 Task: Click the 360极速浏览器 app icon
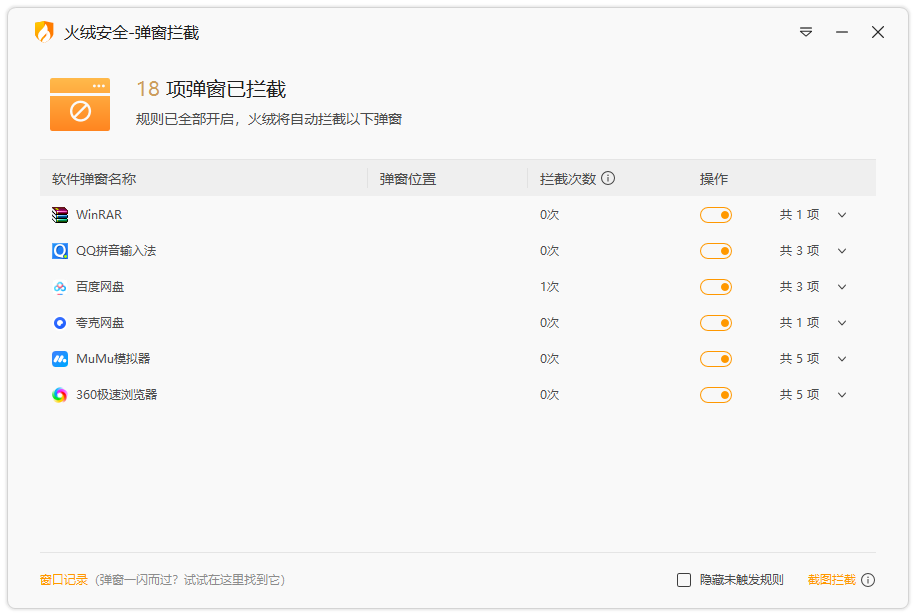[58, 394]
